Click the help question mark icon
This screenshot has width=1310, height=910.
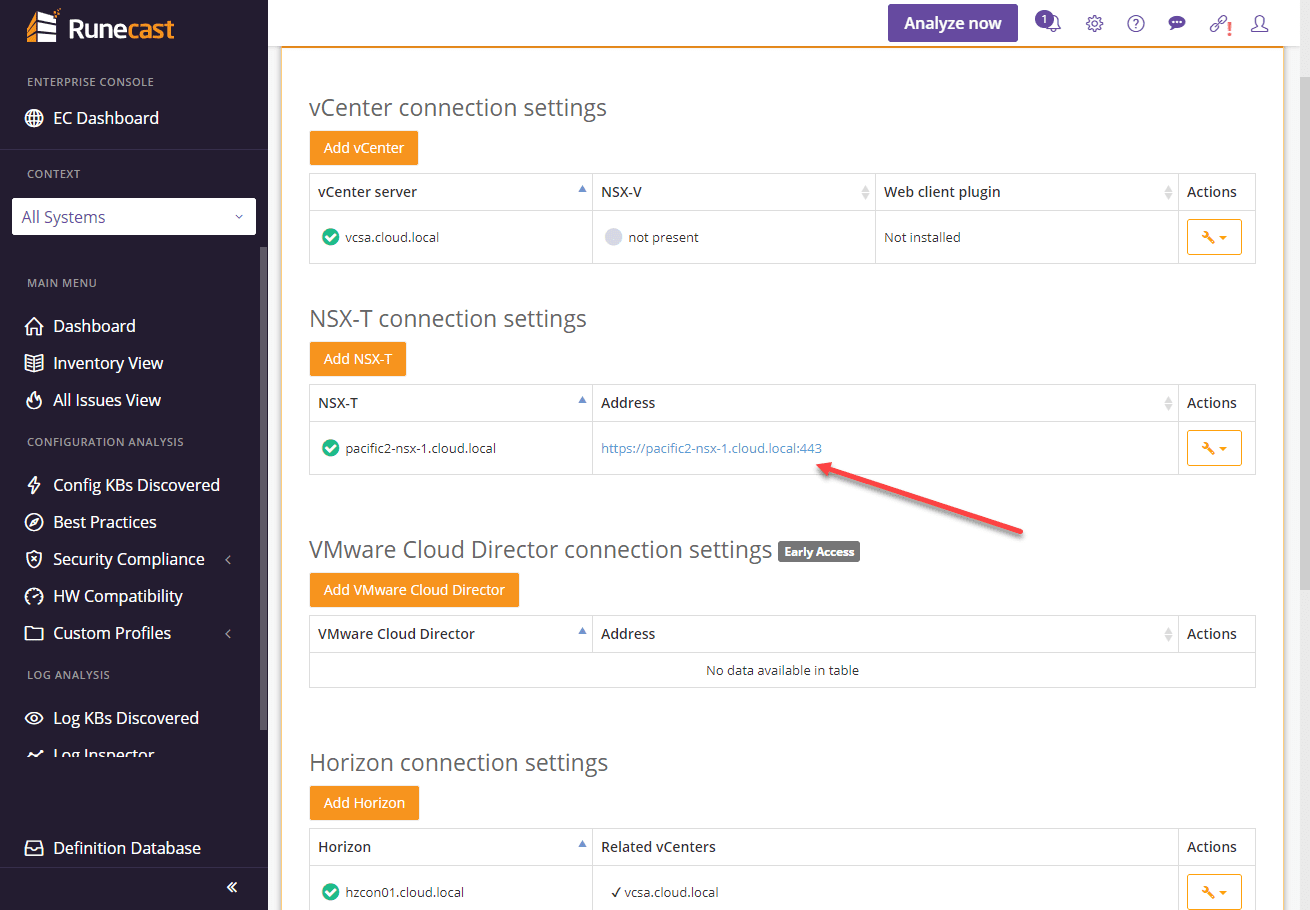1135,22
